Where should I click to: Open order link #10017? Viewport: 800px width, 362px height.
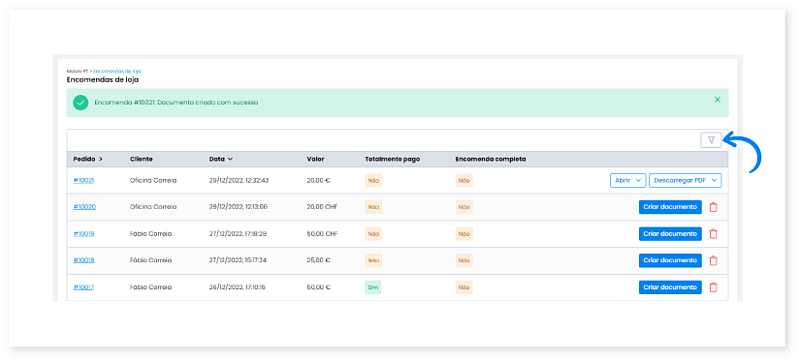click(x=84, y=287)
